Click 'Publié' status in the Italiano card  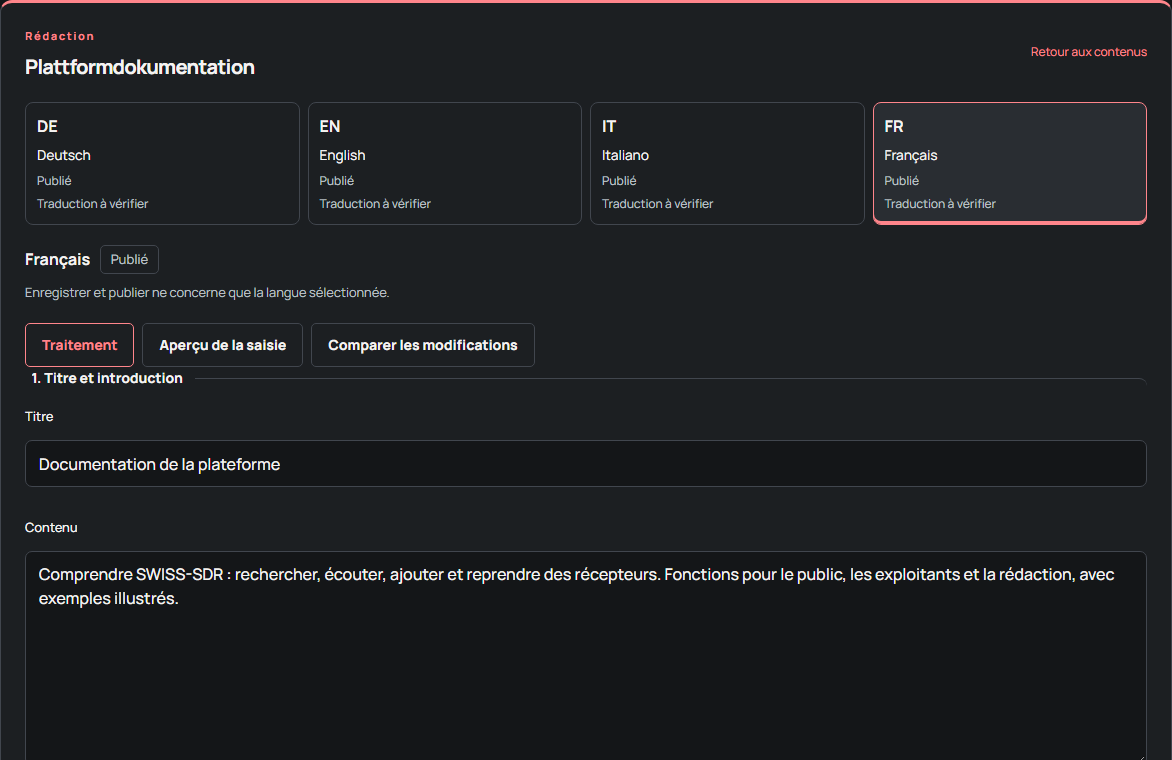619,180
